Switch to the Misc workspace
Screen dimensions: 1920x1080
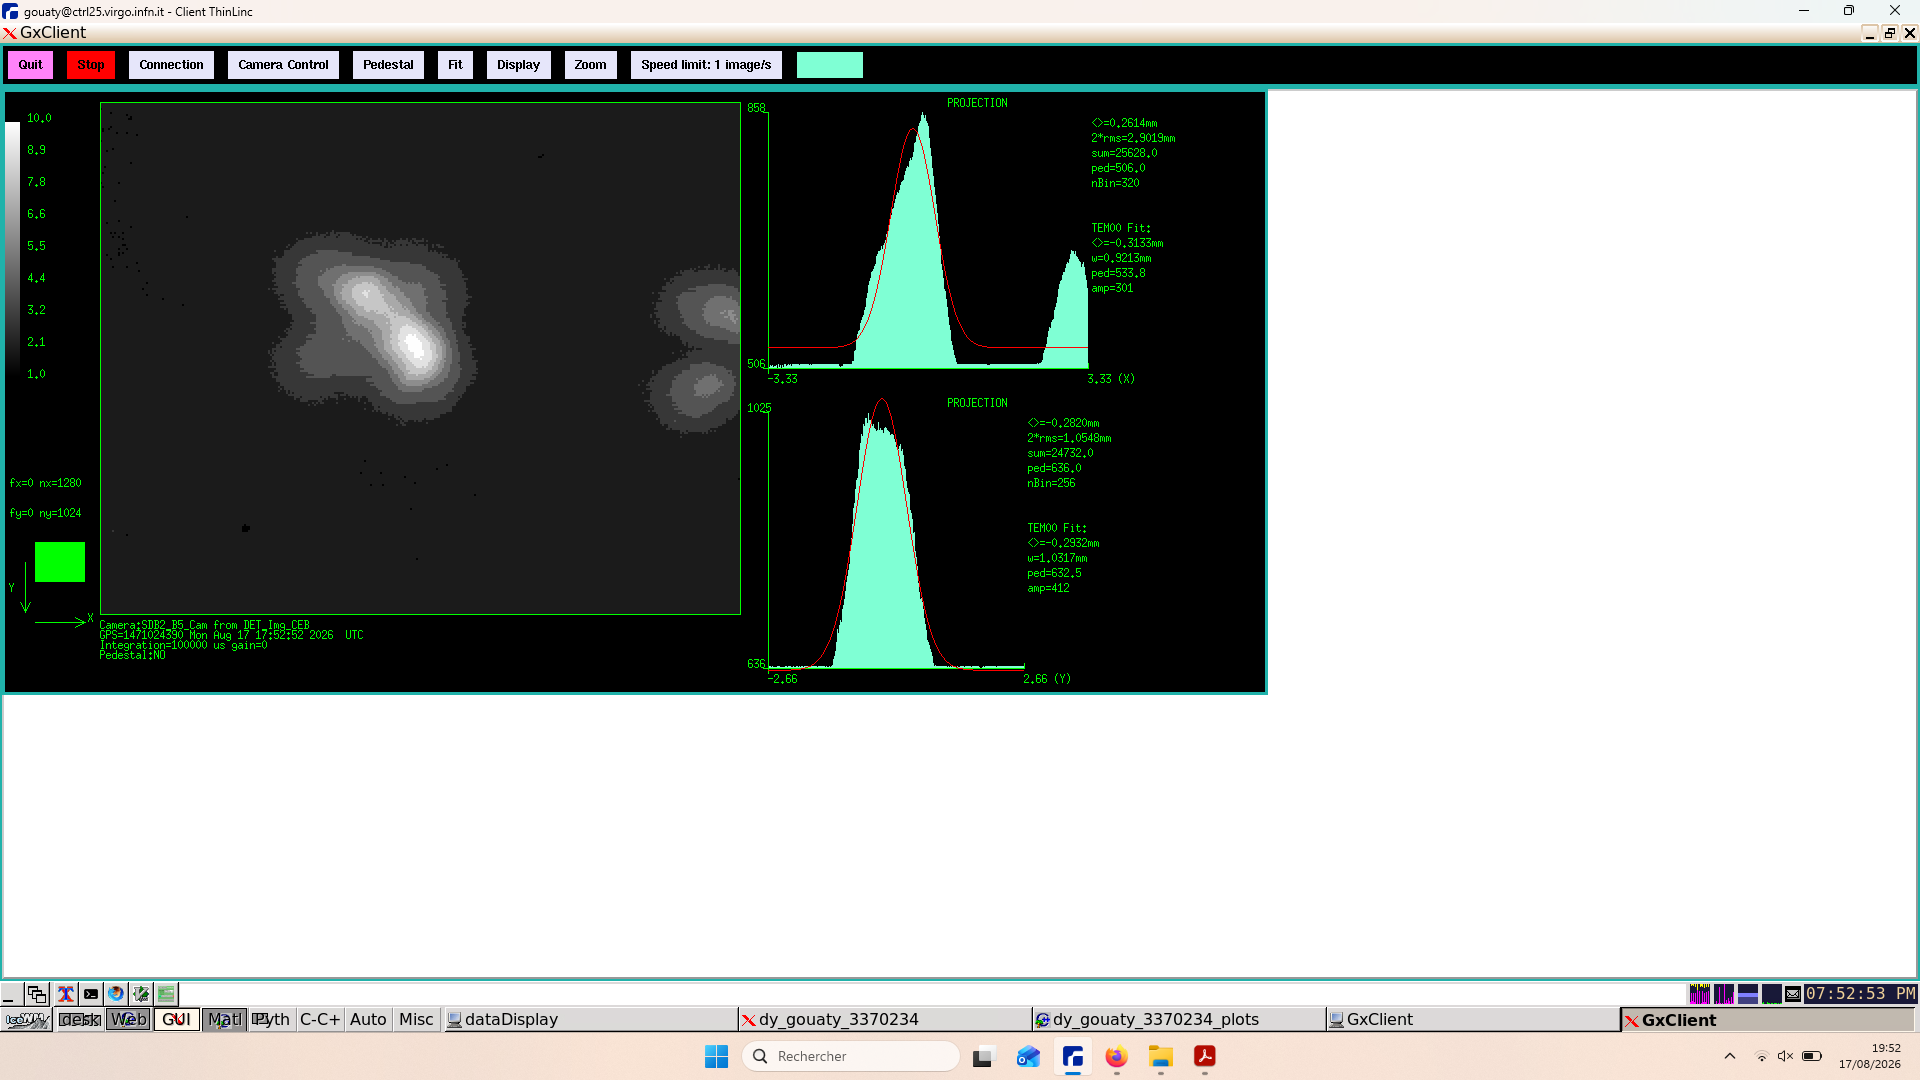click(x=416, y=1020)
